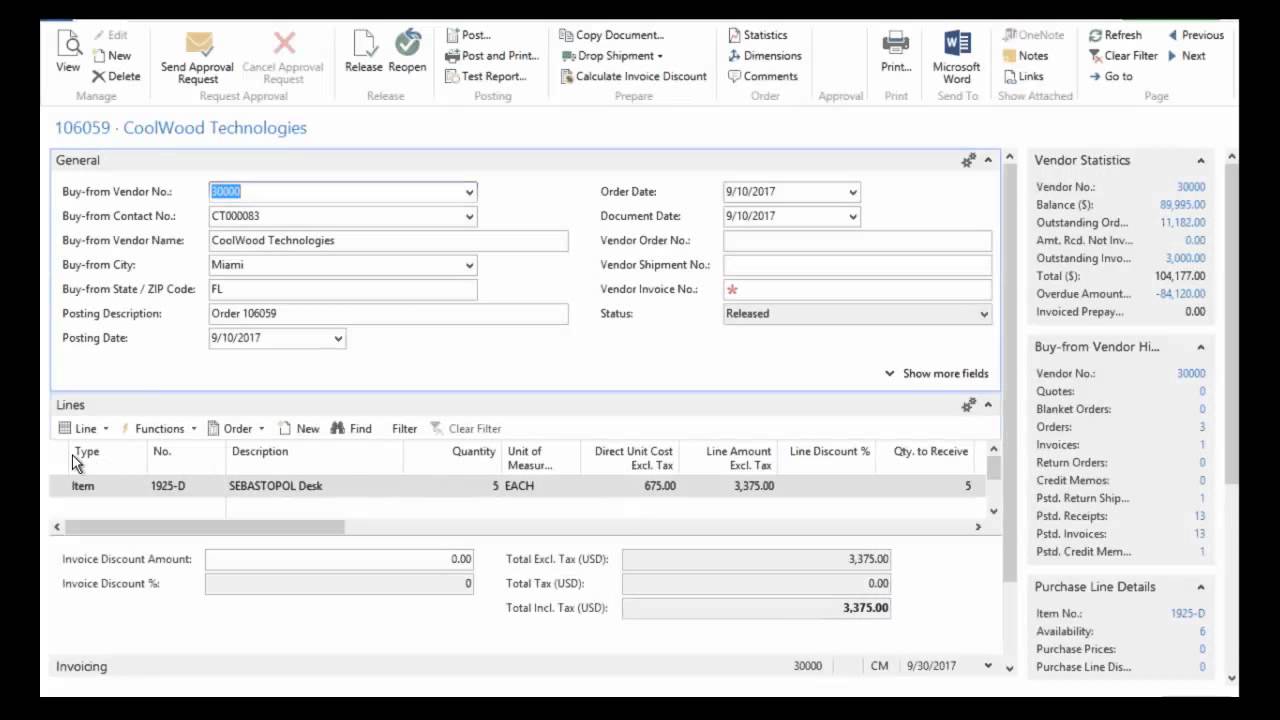Open attached Links

tap(1023, 76)
